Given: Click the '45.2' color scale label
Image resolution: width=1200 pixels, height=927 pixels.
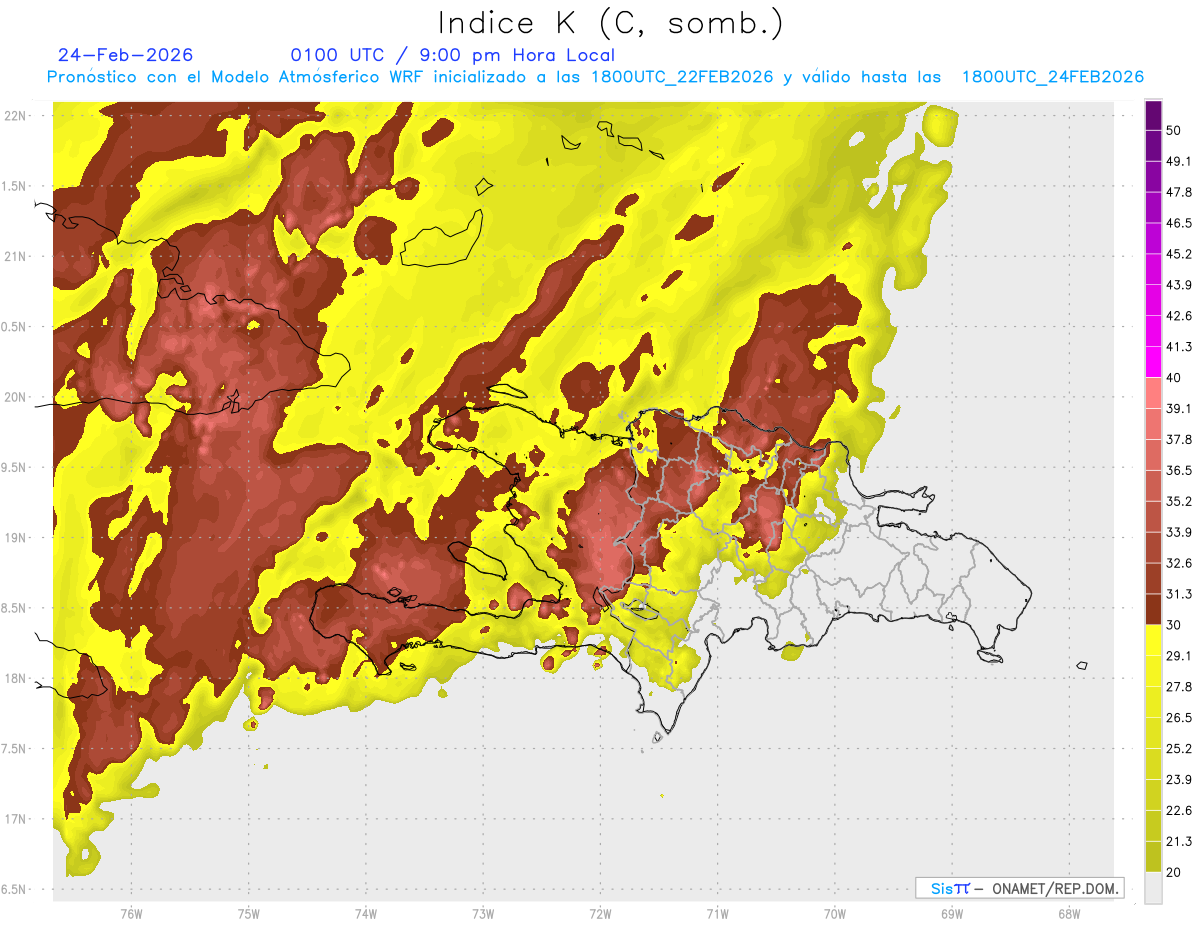Looking at the screenshot, I should click(x=1179, y=254).
